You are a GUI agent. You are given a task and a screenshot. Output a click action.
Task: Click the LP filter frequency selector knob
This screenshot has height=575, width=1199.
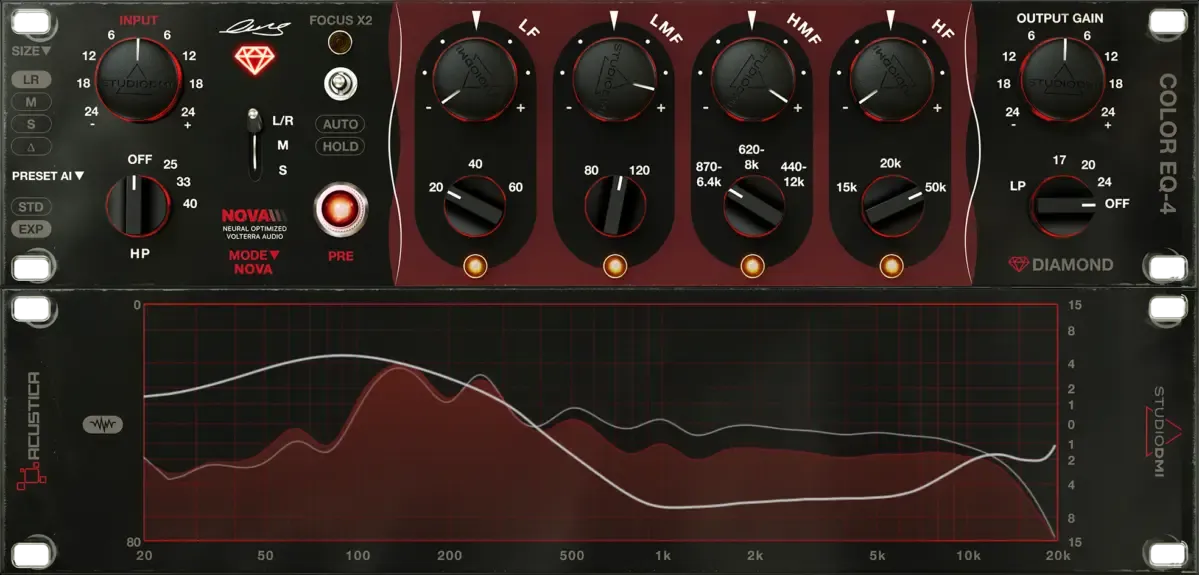1063,206
